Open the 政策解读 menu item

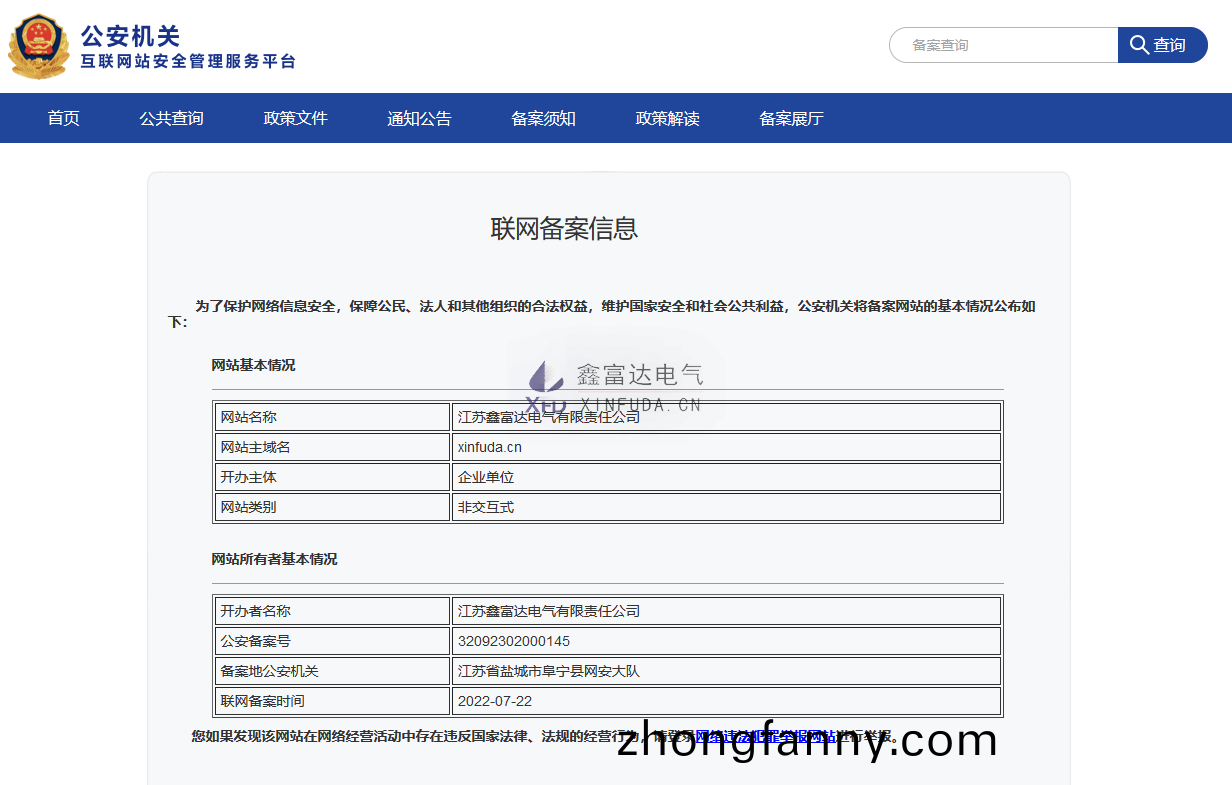[x=667, y=118]
